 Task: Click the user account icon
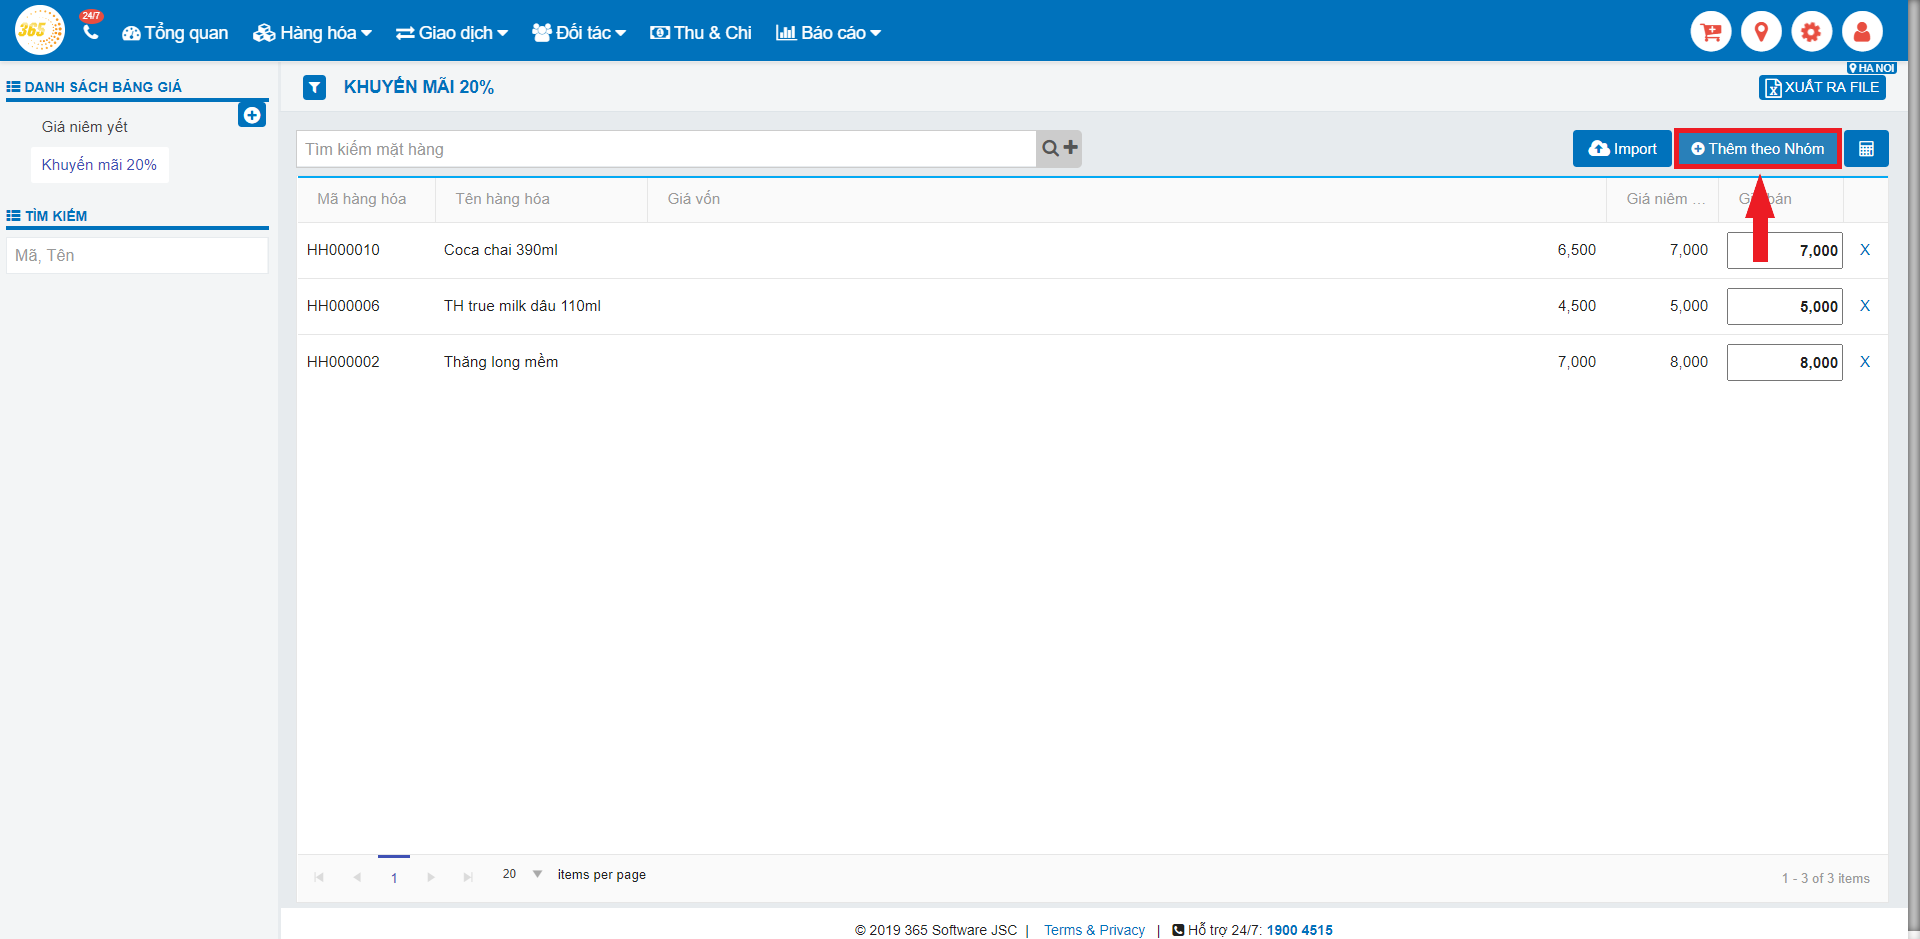point(1861,32)
